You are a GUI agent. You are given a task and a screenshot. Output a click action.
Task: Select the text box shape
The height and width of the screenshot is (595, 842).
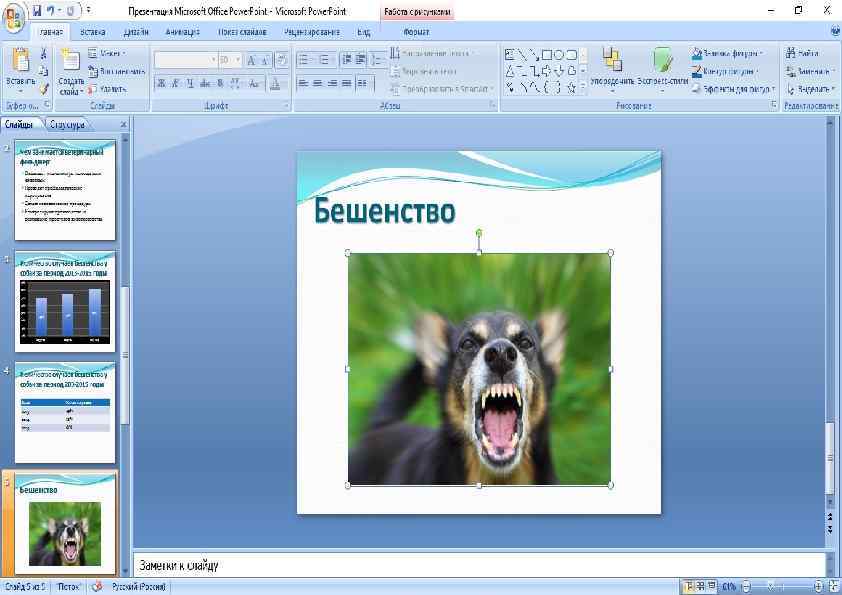510,54
